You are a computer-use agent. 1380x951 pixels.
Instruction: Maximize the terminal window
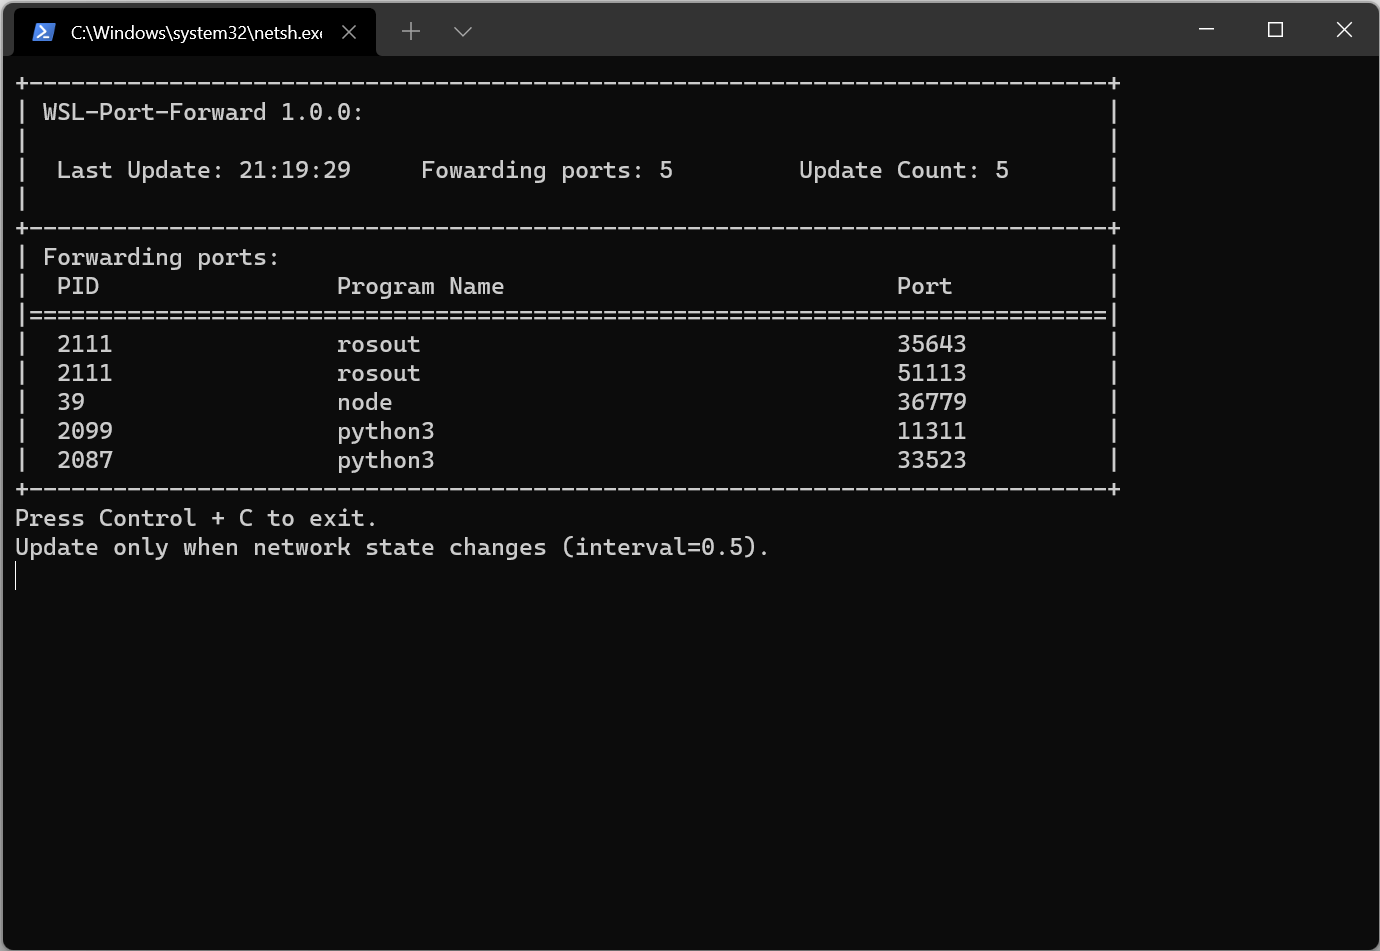pyautogui.click(x=1275, y=29)
